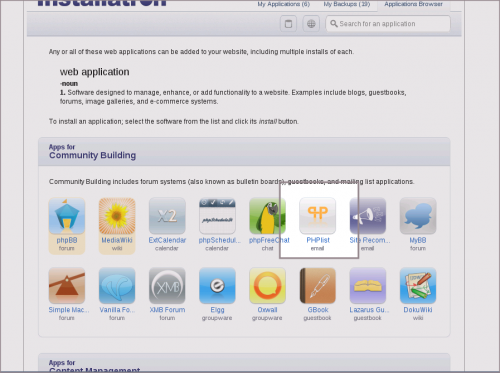Click the Community Building section heading
The width and height of the screenshot is (500, 373).
point(92,155)
